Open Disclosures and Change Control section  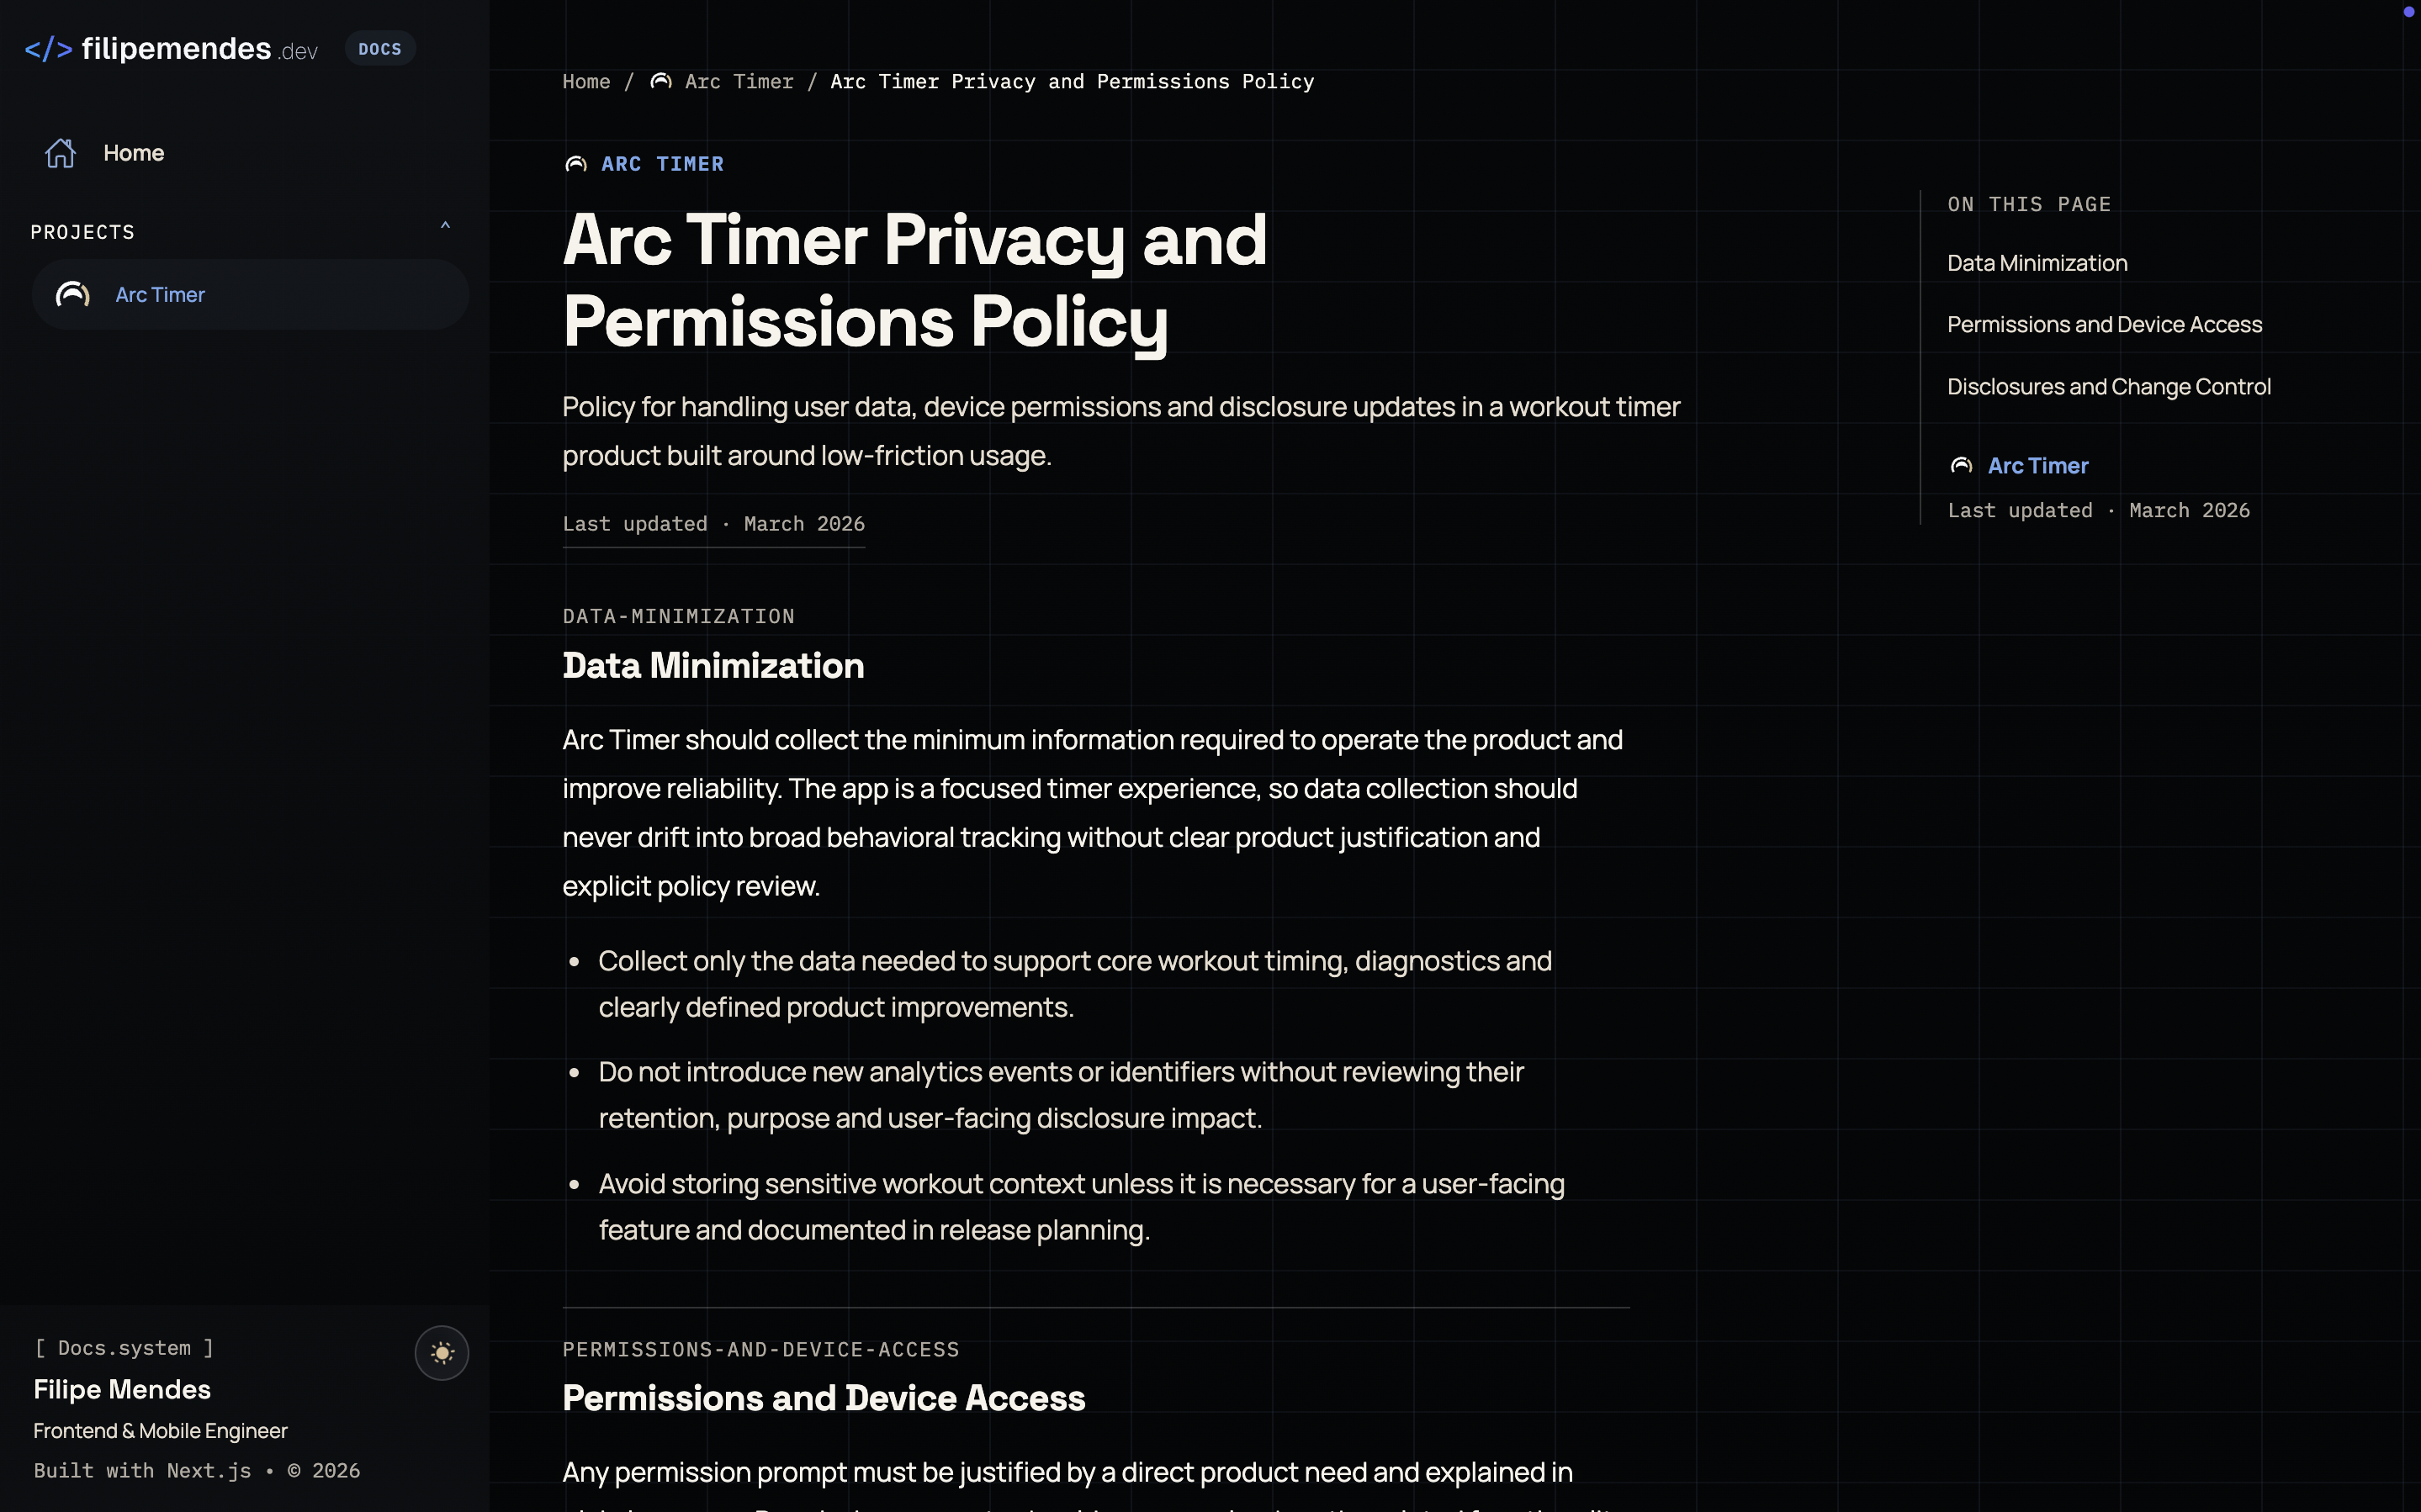[x=2109, y=386]
